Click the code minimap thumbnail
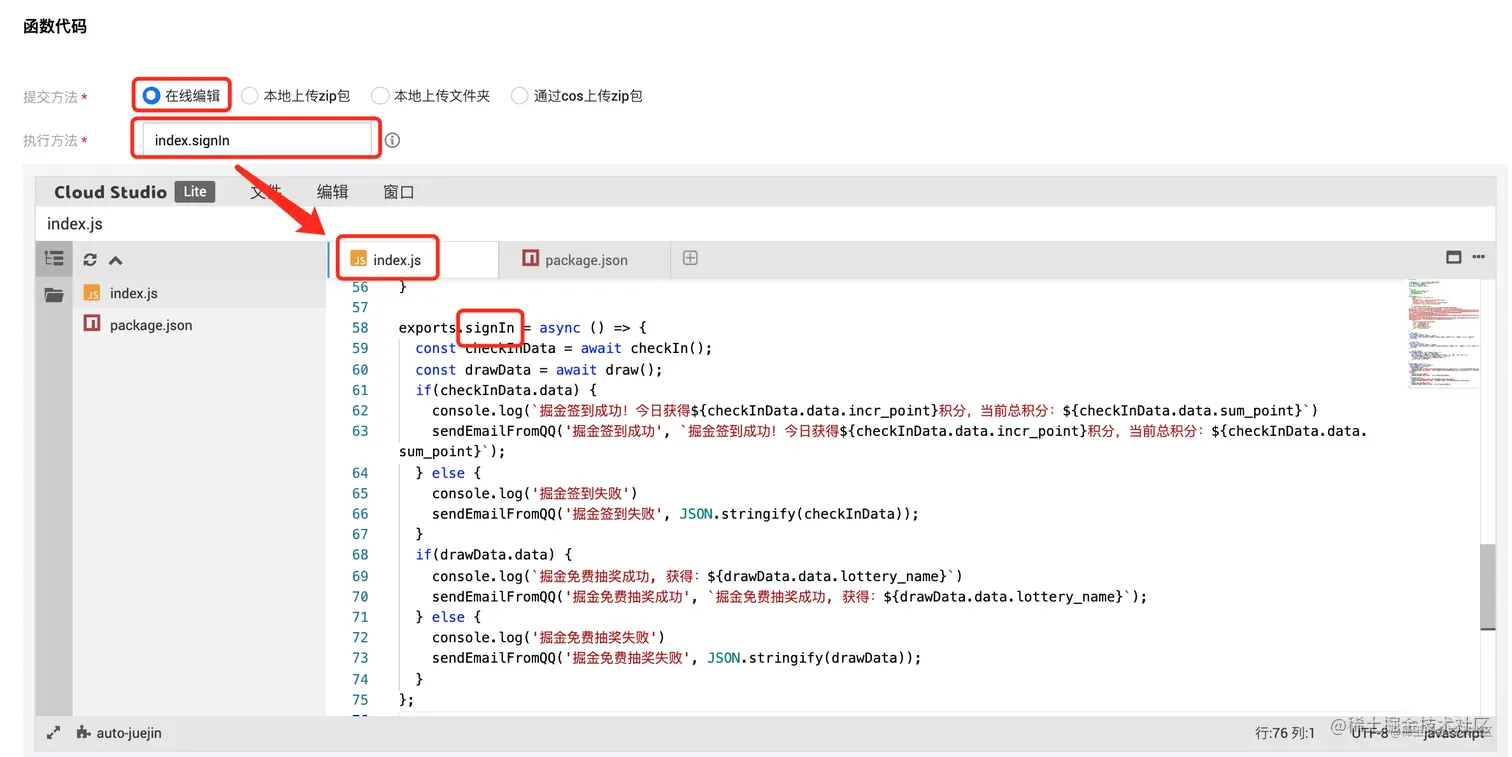Screen dimensions: 1512x757 click(1443, 333)
